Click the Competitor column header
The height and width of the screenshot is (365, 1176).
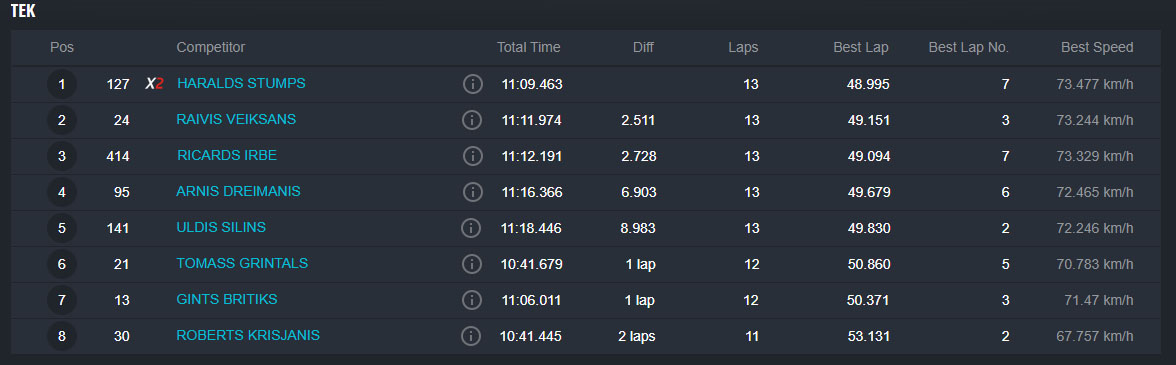[211, 47]
